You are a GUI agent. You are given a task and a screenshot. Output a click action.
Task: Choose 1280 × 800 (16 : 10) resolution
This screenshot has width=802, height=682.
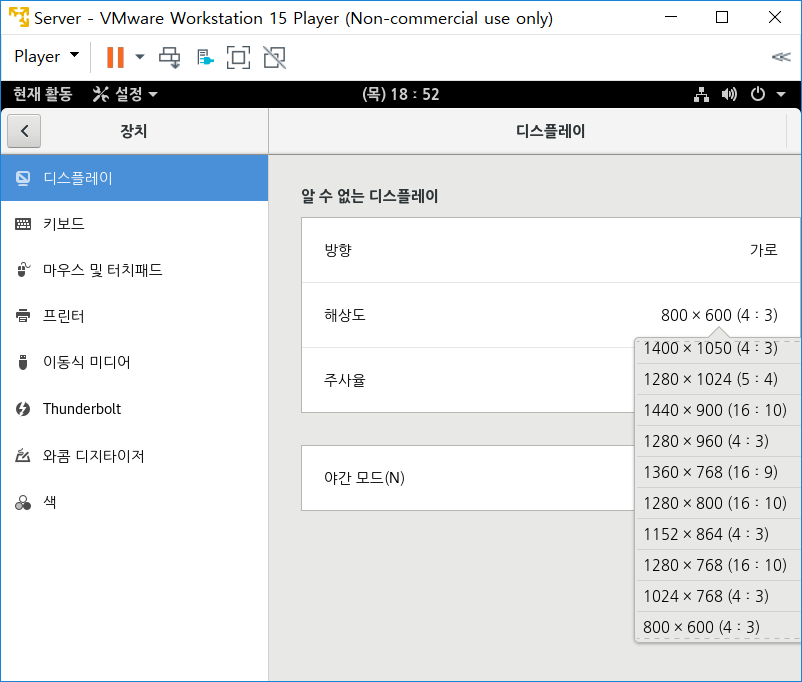point(718,503)
